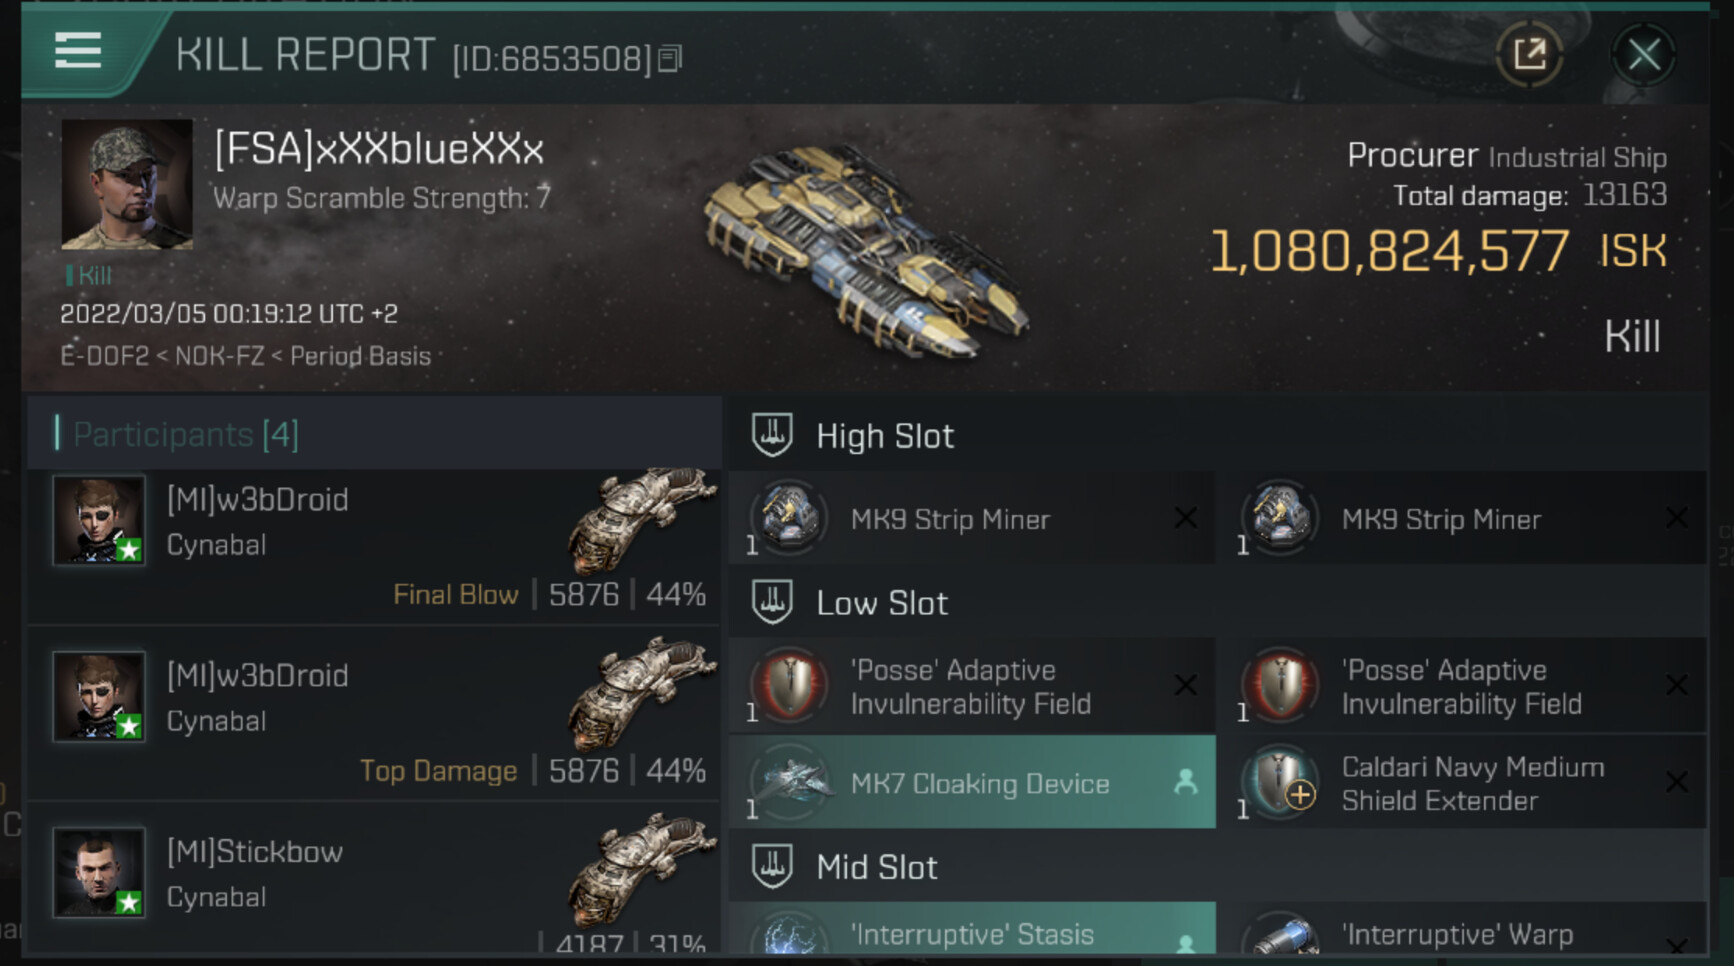Screen dimensions: 1734x966
Task: Click first 'Posse' Adaptive Invulnerability Field icon
Action: coord(789,686)
